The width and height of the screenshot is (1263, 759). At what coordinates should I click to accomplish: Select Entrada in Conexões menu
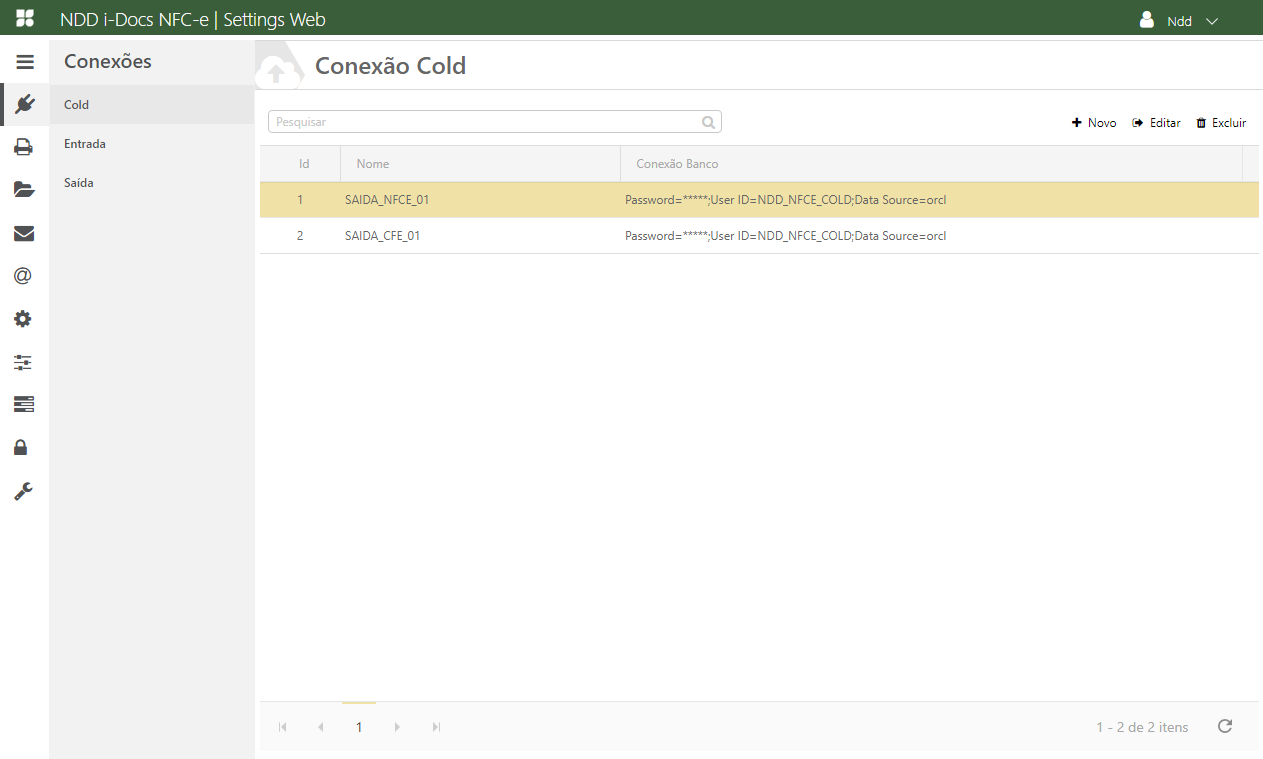point(85,144)
